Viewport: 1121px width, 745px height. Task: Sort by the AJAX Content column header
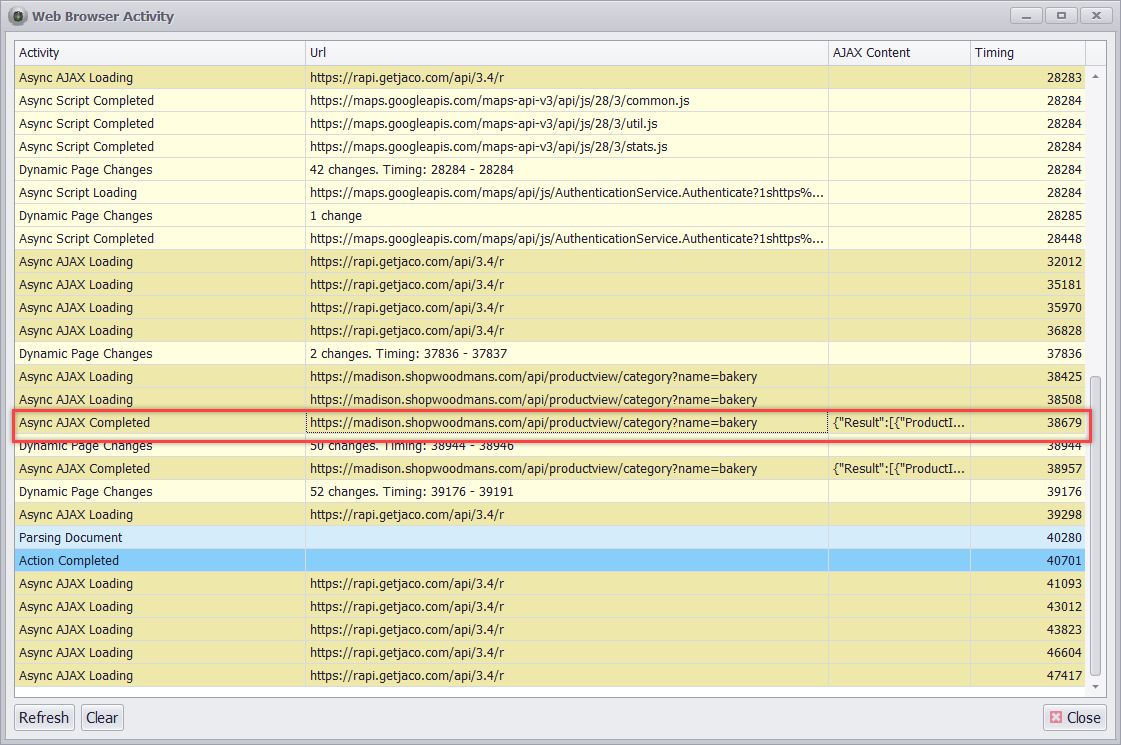[x=897, y=52]
